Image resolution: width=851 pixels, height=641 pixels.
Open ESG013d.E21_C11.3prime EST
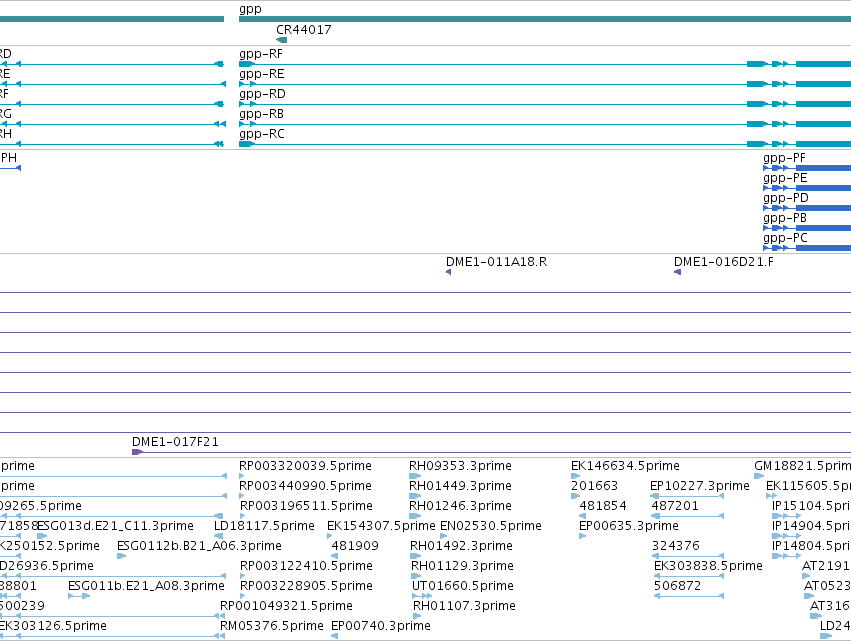coord(115,526)
